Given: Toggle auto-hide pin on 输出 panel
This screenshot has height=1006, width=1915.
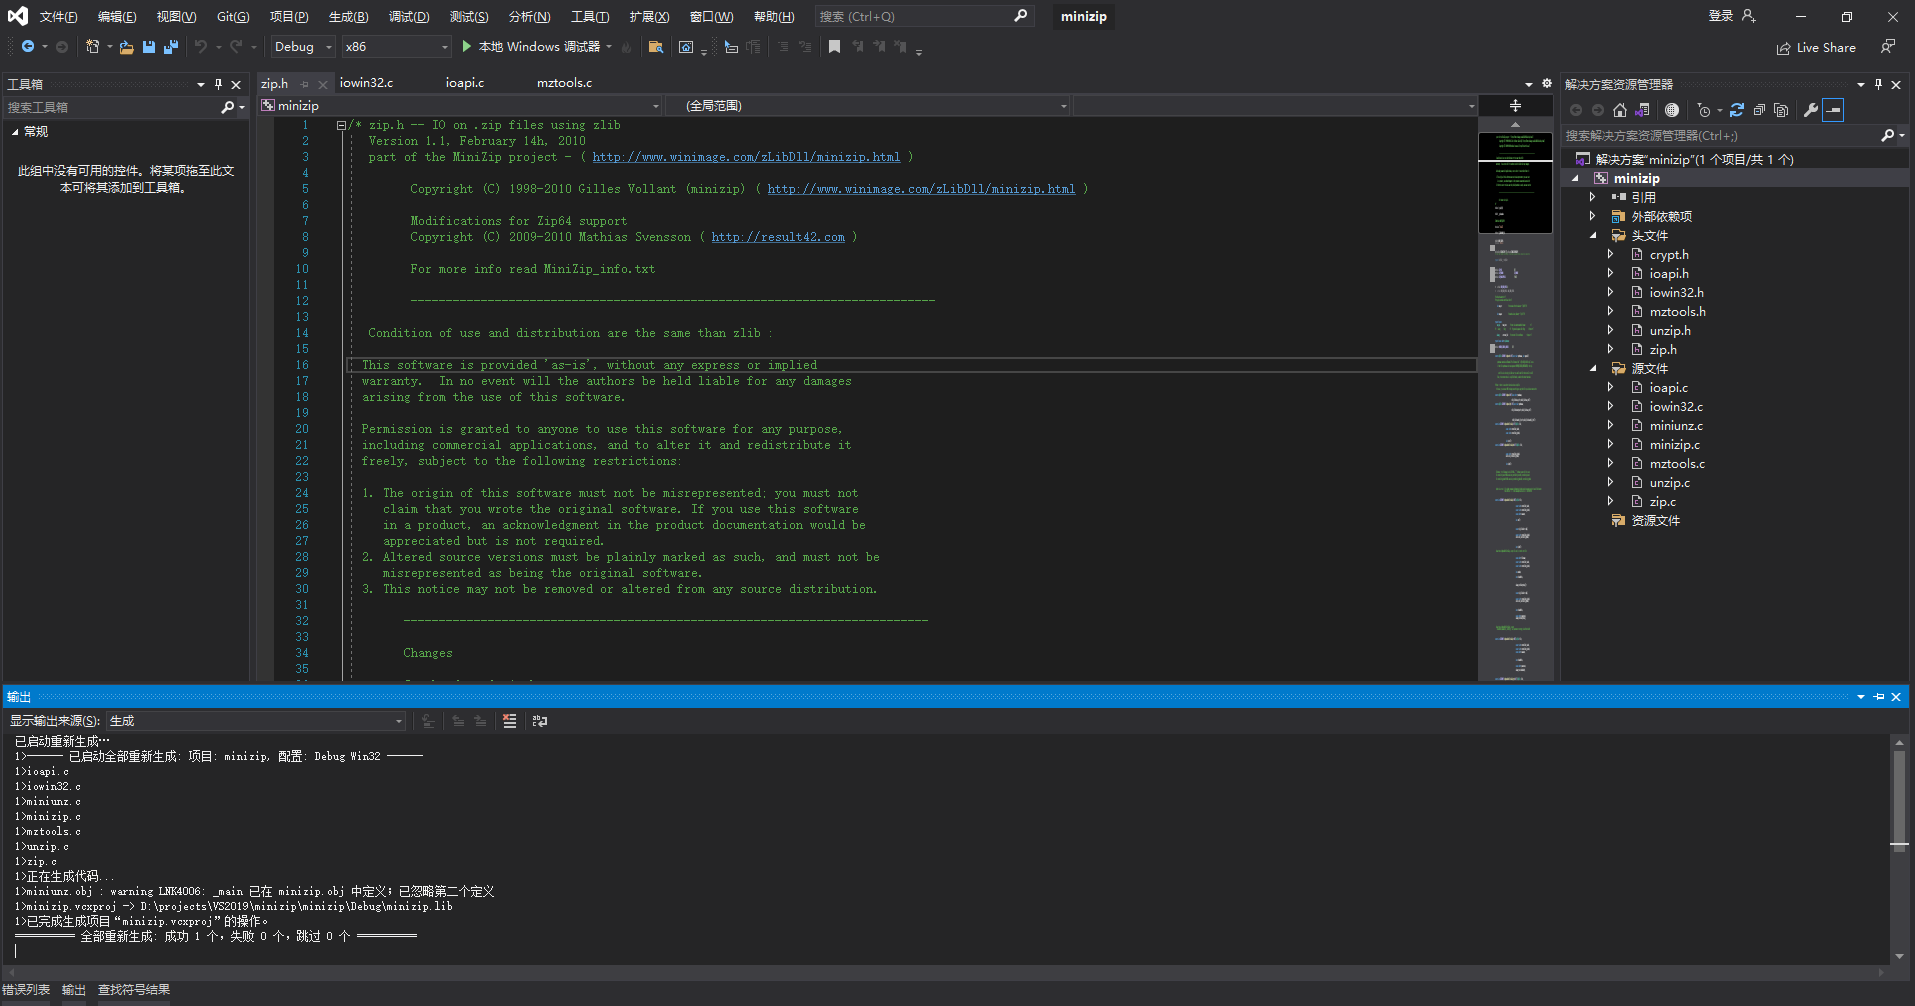Looking at the screenshot, I should coord(1879,697).
